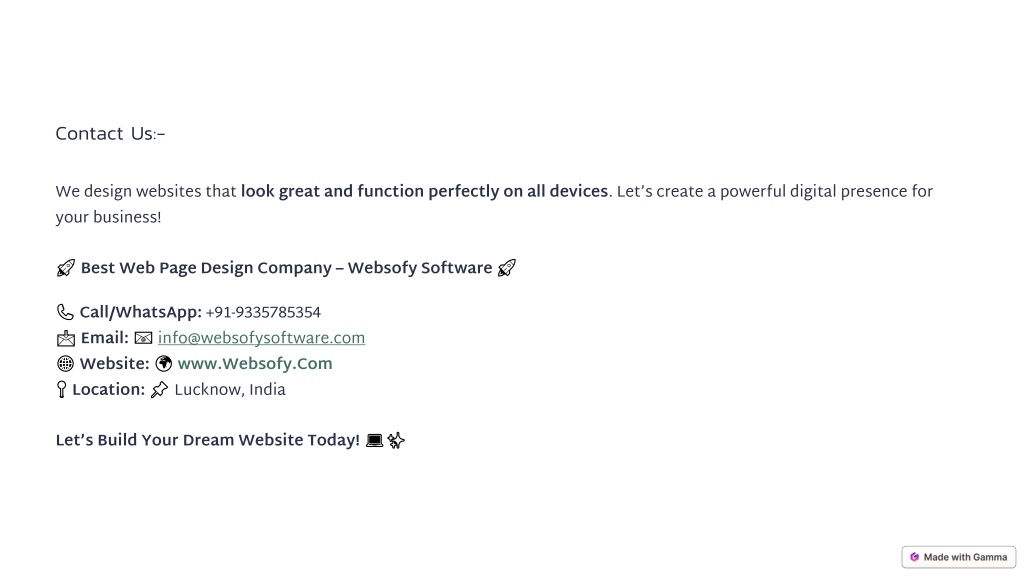Click the rocket emoji after Websofy Software
Viewport: 1024px width, 576px height.
point(507,268)
